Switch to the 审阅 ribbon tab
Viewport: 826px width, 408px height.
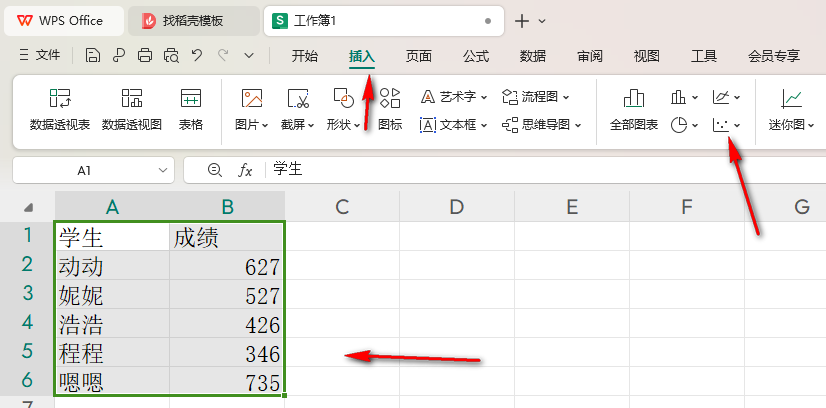(589, 56)
